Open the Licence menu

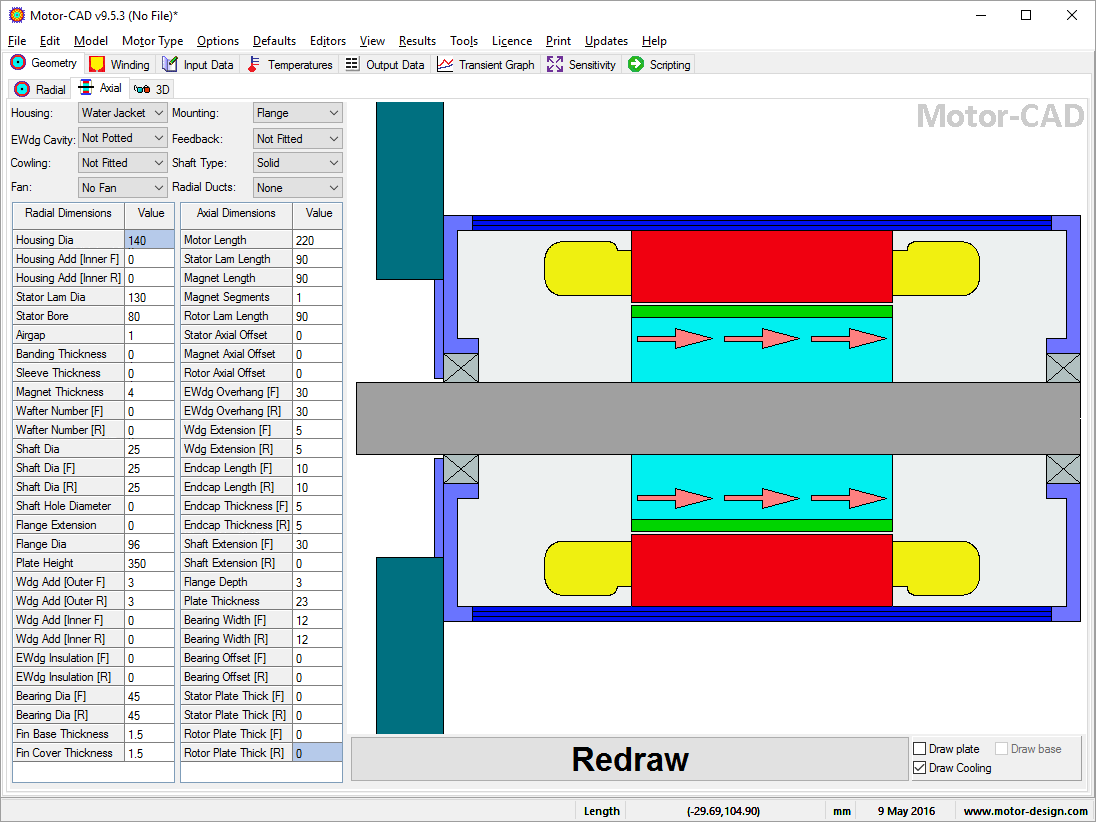click(512, 41)
